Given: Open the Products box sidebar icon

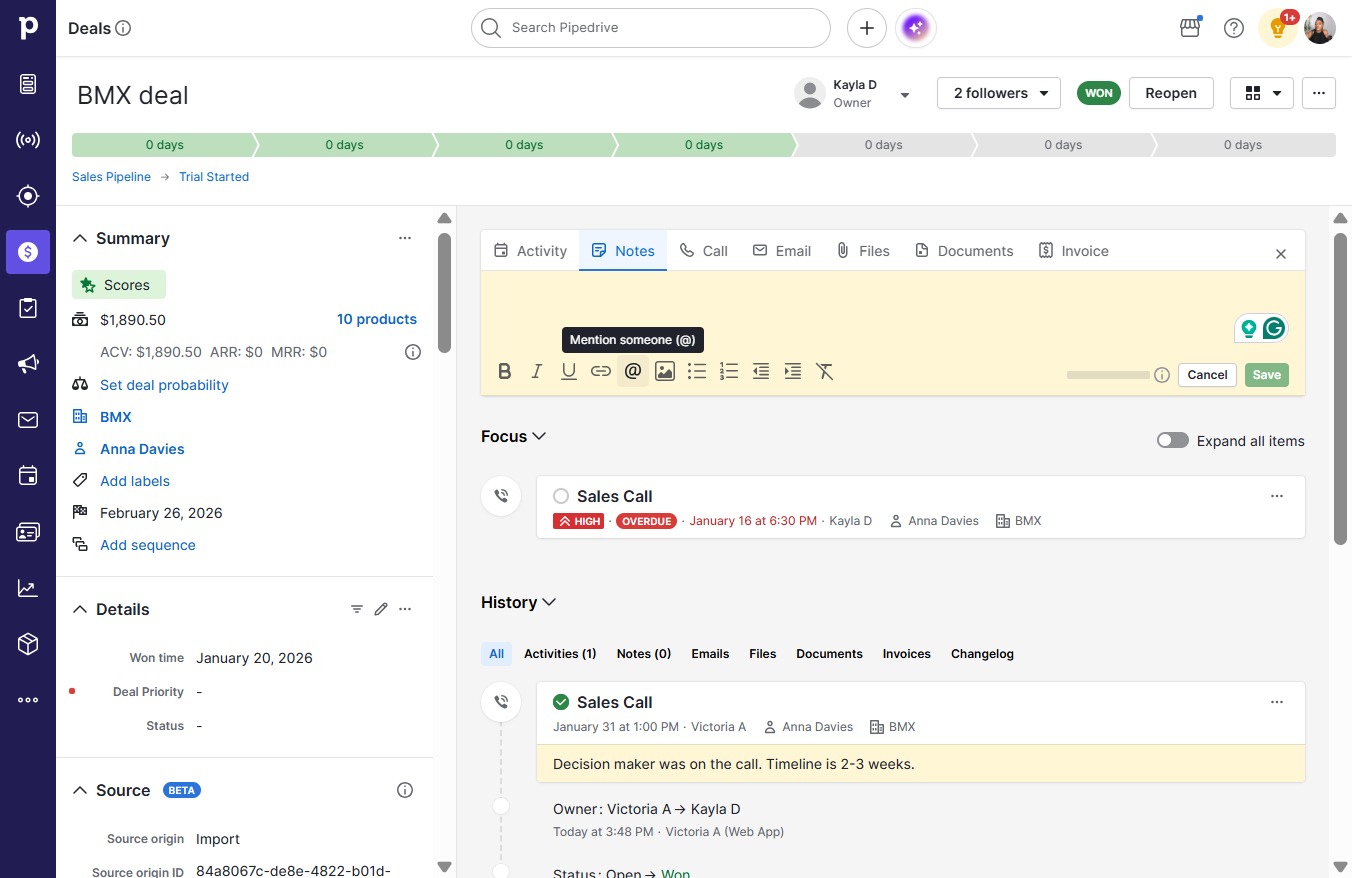Looking at the screenshot, I should [x=28, y=644].
